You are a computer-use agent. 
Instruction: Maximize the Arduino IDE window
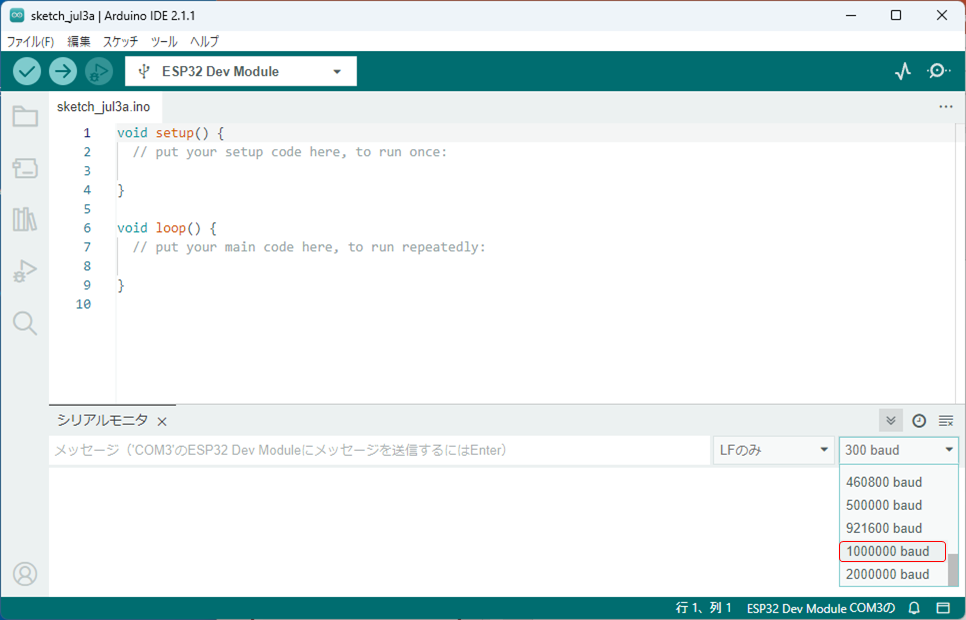pyautogui.click(x=896, y=15)
